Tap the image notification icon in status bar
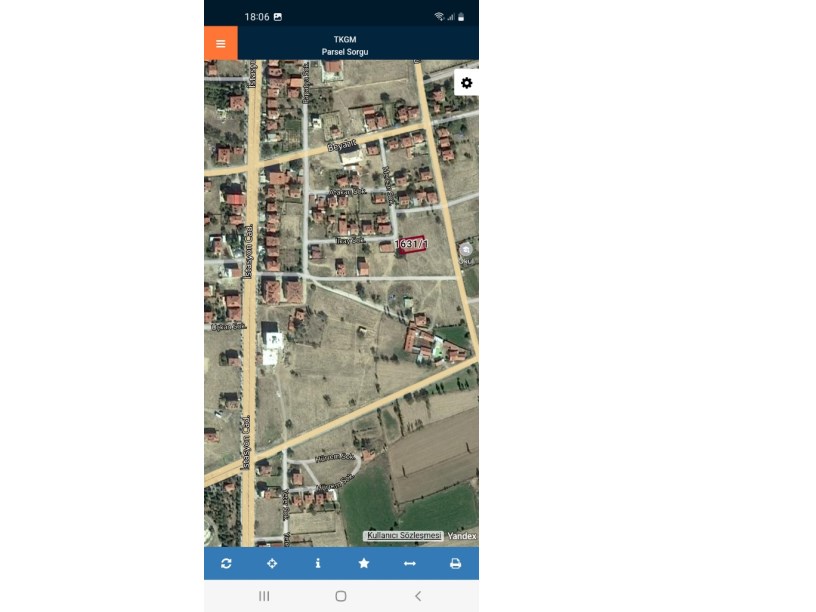816x612 pixels. point(278,17)
